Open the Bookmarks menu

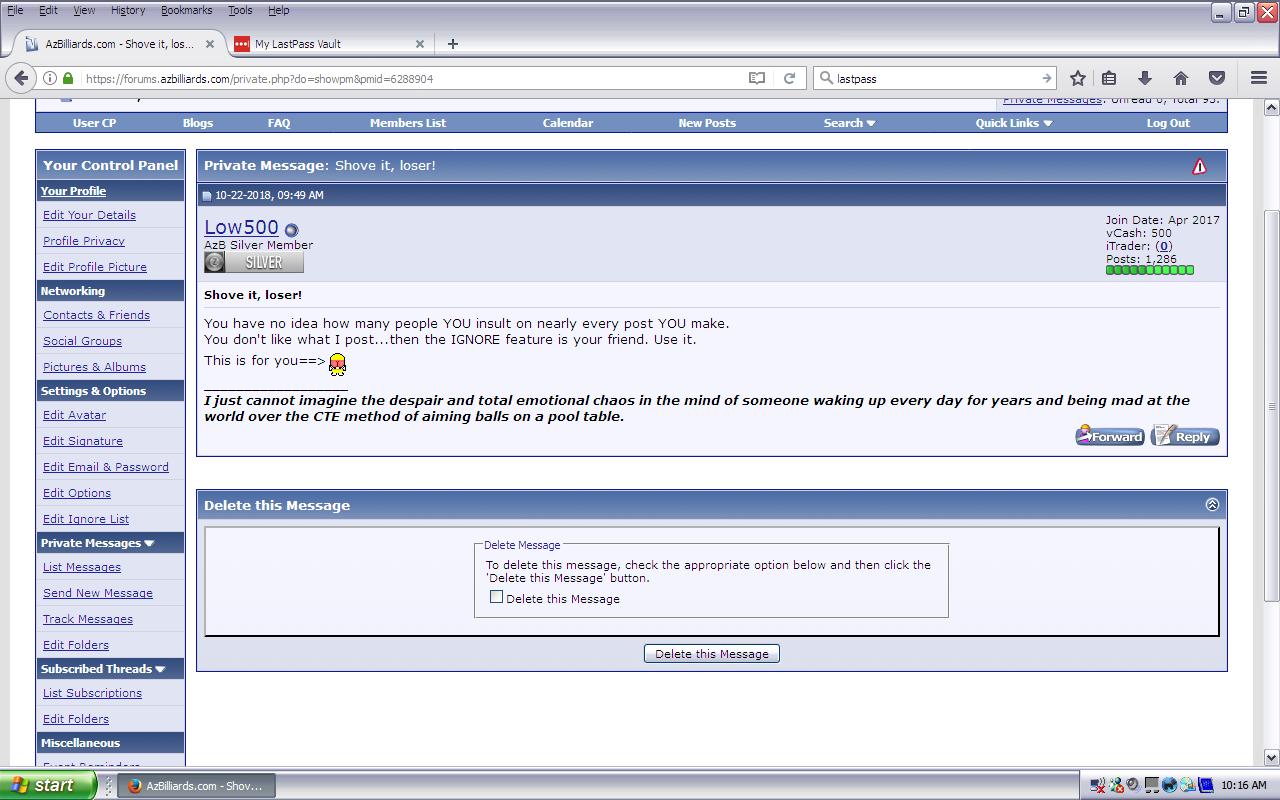pos(186,10)
